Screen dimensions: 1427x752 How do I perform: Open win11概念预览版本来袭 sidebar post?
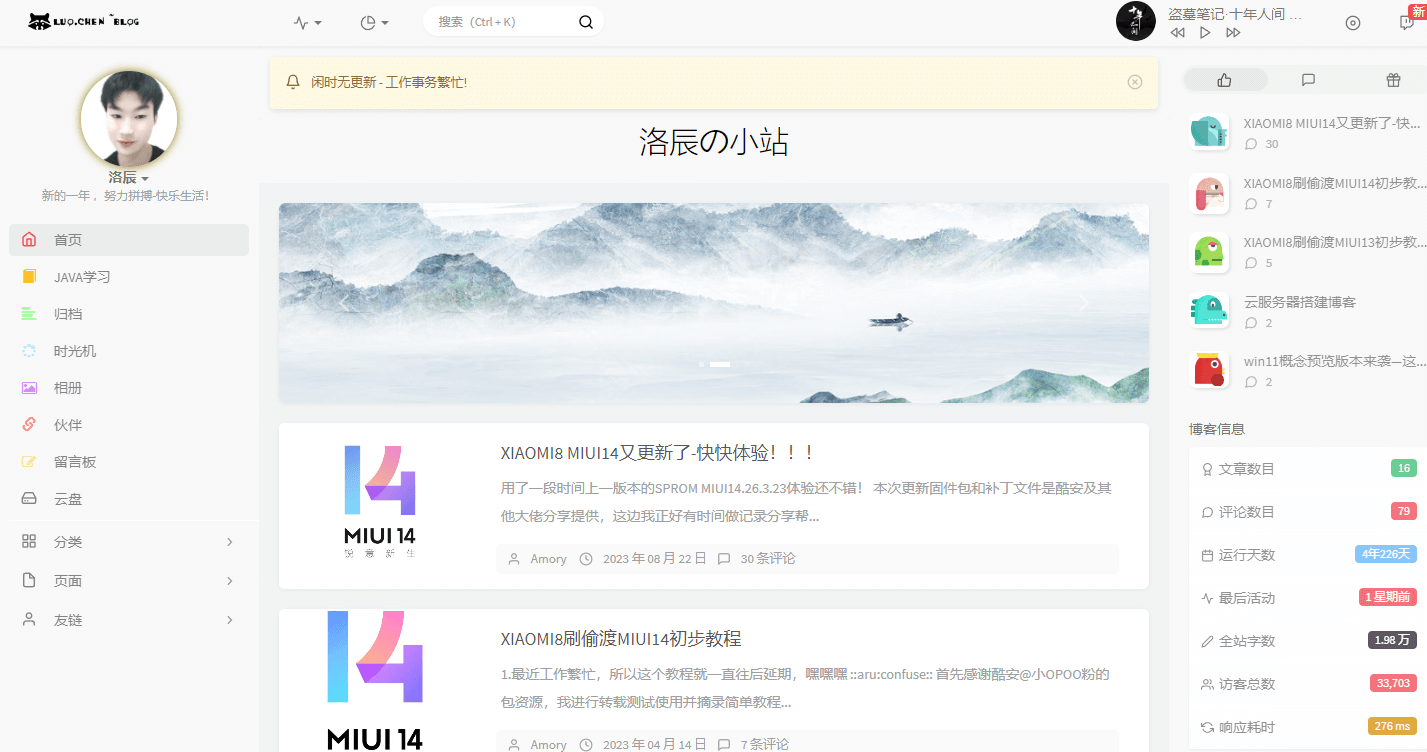pyautogui.click(x=1335, y=361)
